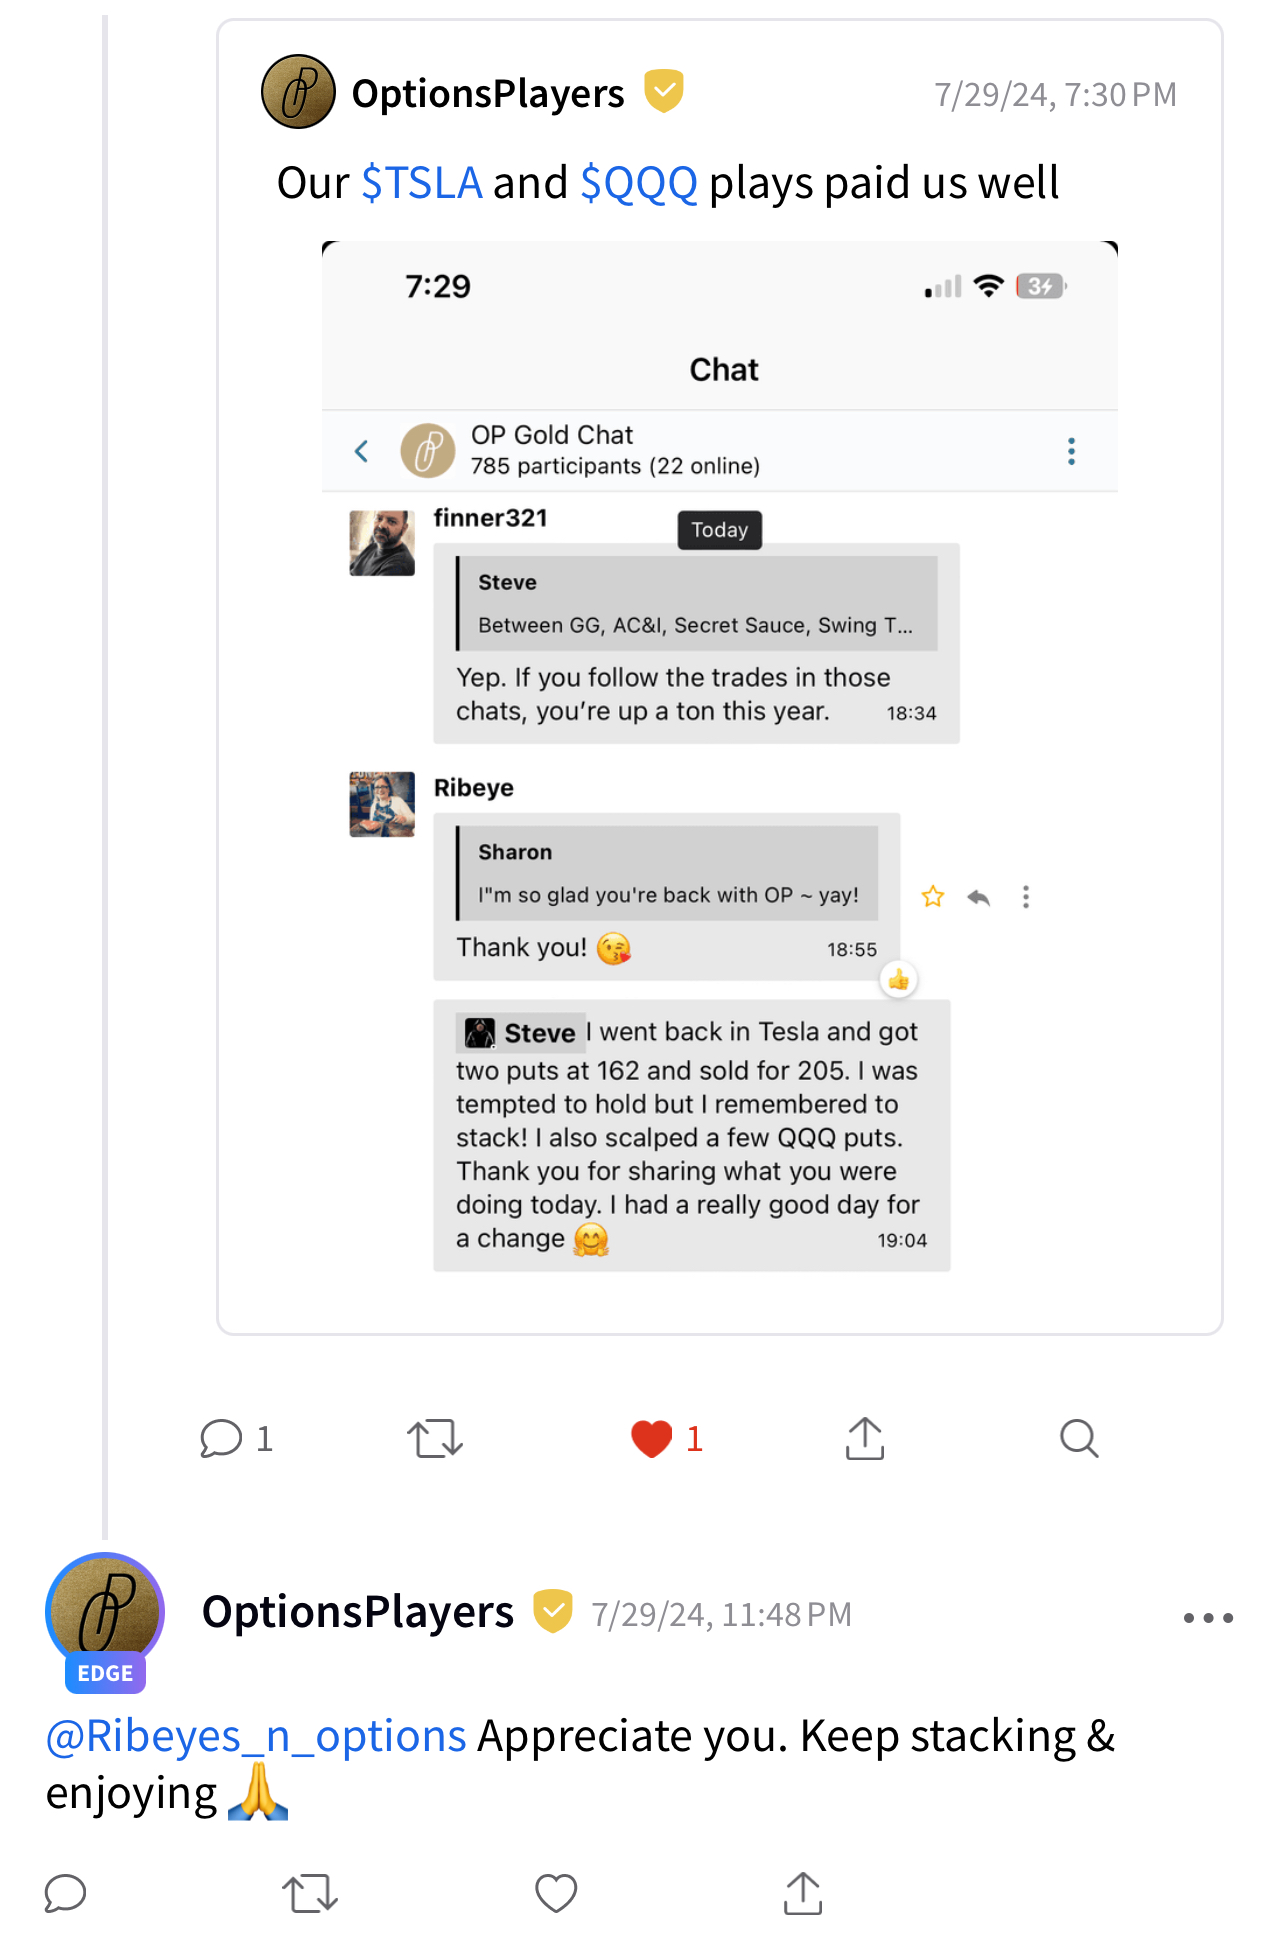Star the Ribeye 'Thank you!' message

click(x=933, y=896)
